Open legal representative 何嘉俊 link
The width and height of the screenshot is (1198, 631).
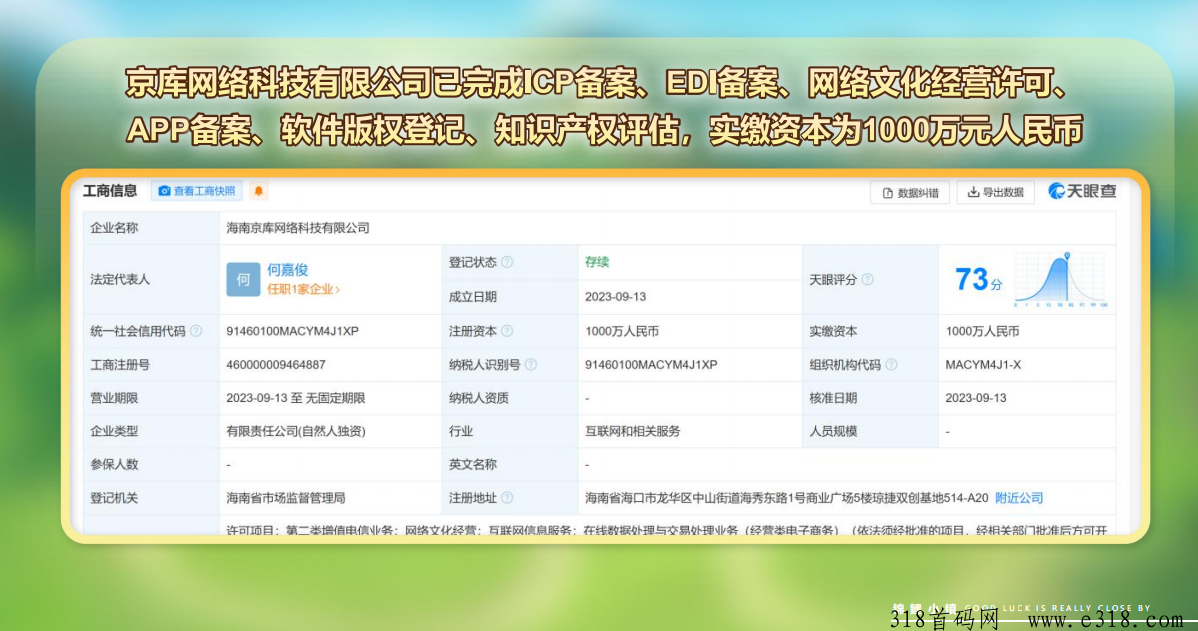288,270
